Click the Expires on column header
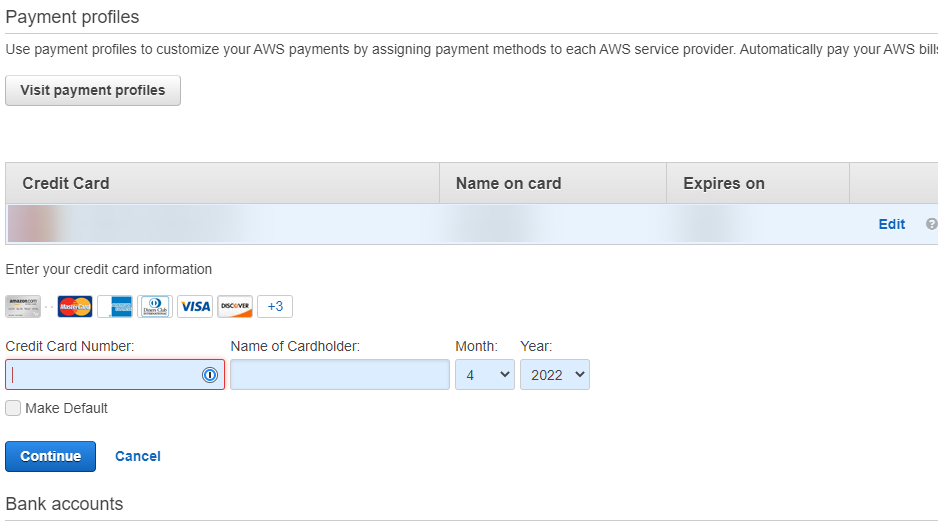This screenshot has width=938, height=531. pos(724,183)
